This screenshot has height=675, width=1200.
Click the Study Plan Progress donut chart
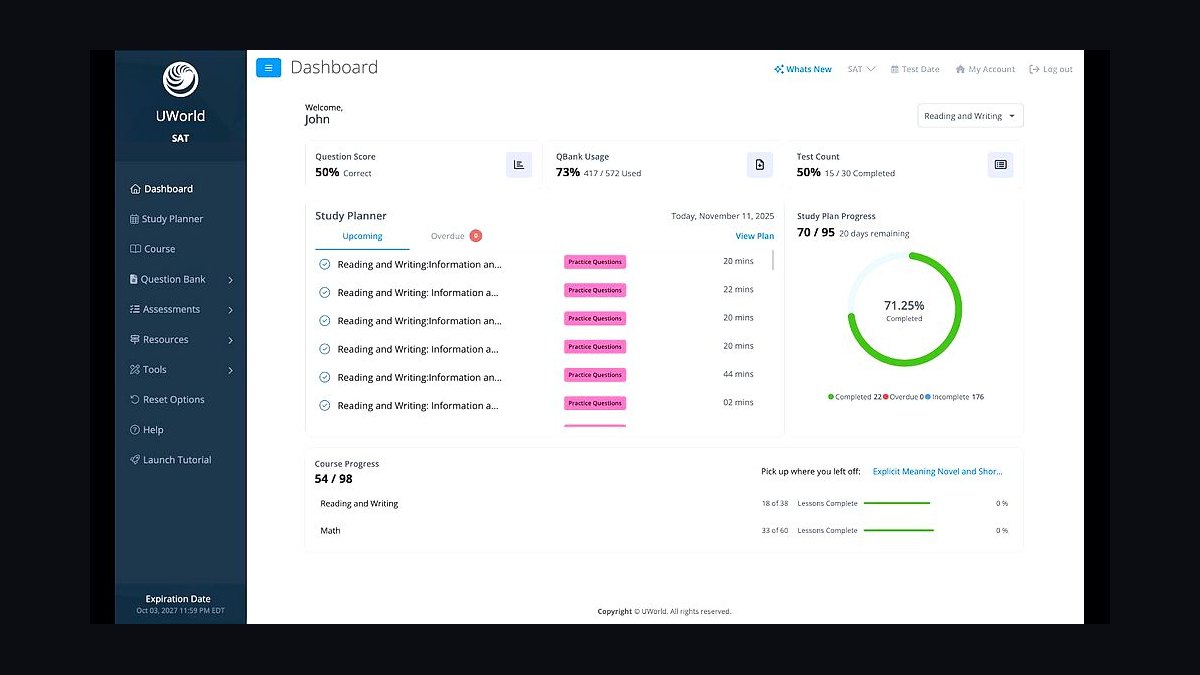click(x=904, y=310)
